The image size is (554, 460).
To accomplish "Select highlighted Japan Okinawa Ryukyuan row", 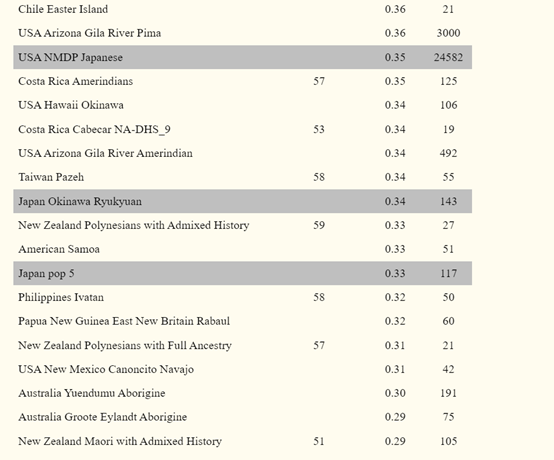I will pos(243,201).
